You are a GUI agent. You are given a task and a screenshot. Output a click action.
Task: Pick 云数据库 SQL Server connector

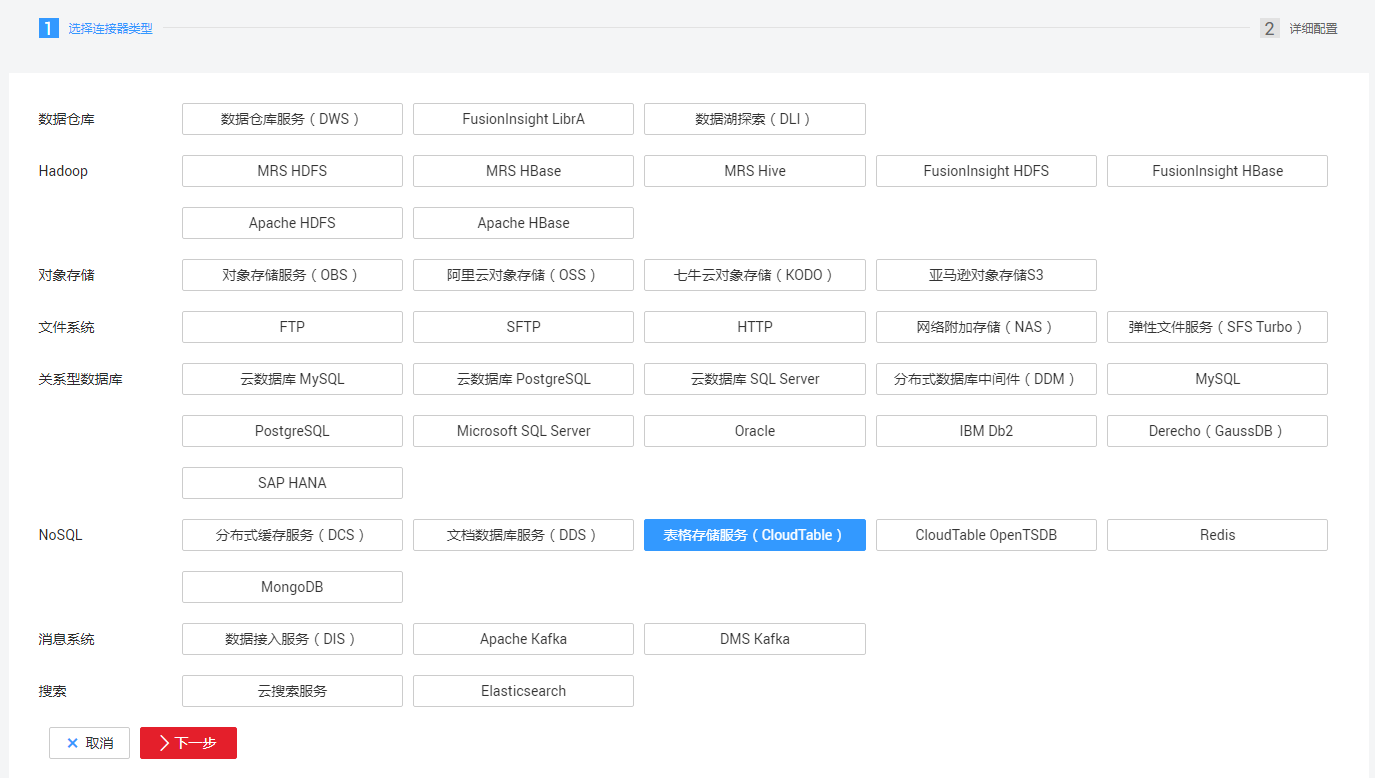(755, 379)
